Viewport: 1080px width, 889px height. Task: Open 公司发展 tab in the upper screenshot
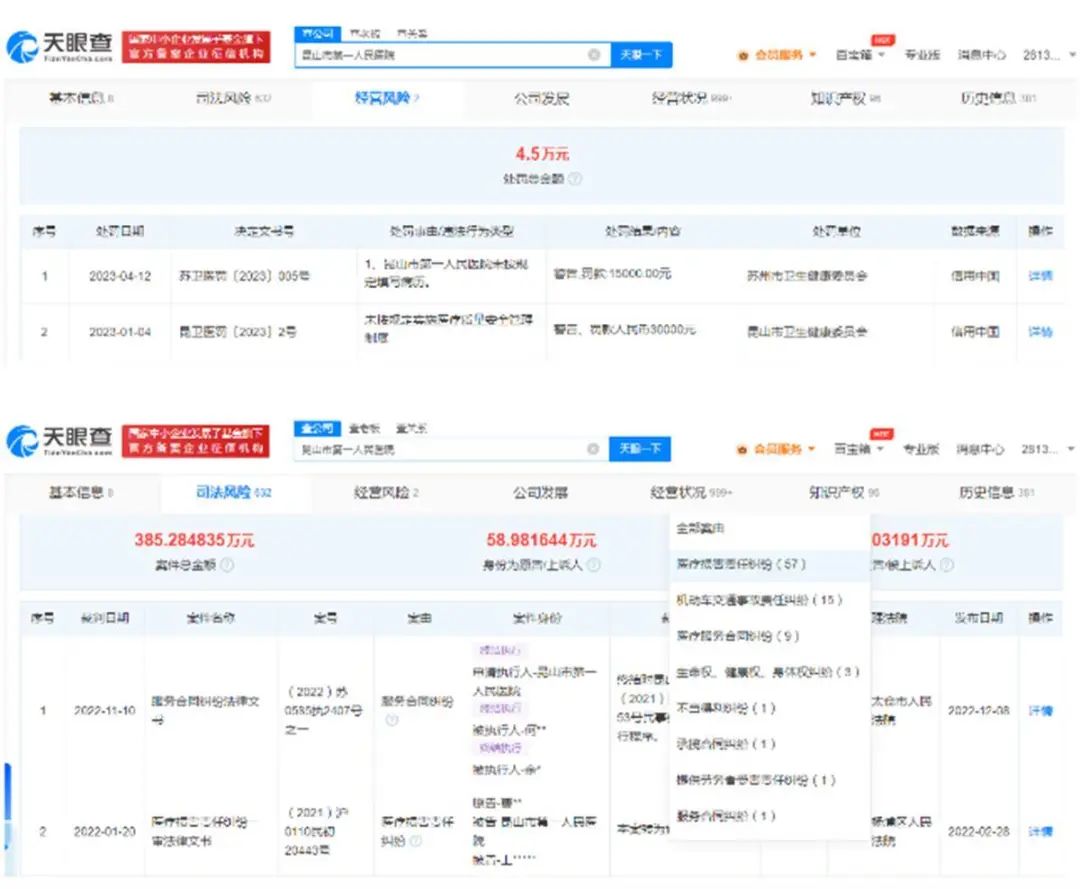click(541, 98)
